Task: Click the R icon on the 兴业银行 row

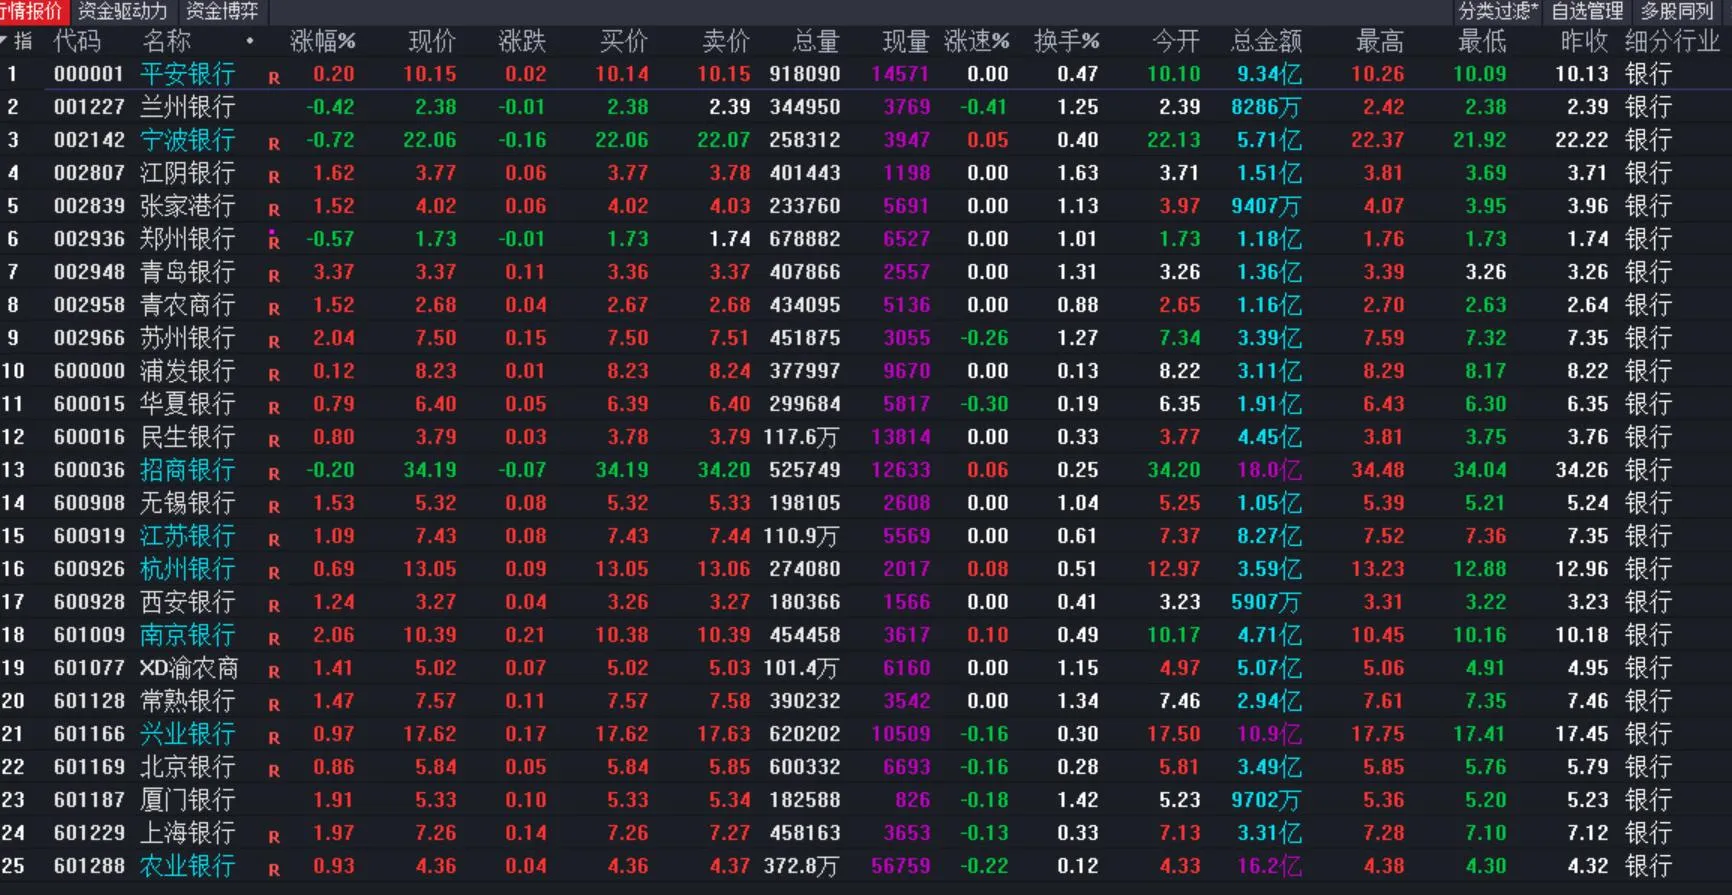Action: 274,737
